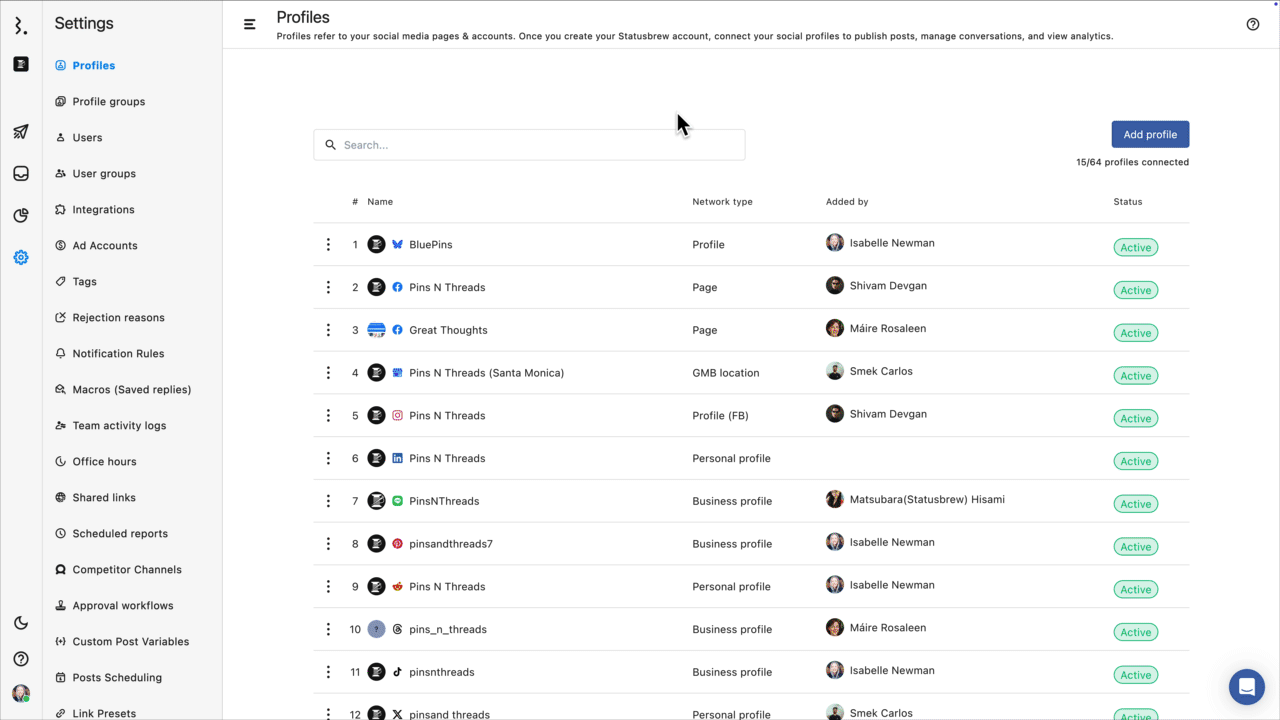
Task: Click LinkedIn icon in row 6
Action: click(397, 458)
